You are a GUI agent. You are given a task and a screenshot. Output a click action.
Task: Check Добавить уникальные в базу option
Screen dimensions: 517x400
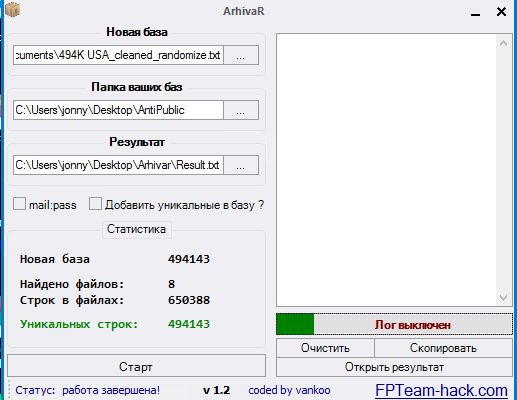[95, 204]
